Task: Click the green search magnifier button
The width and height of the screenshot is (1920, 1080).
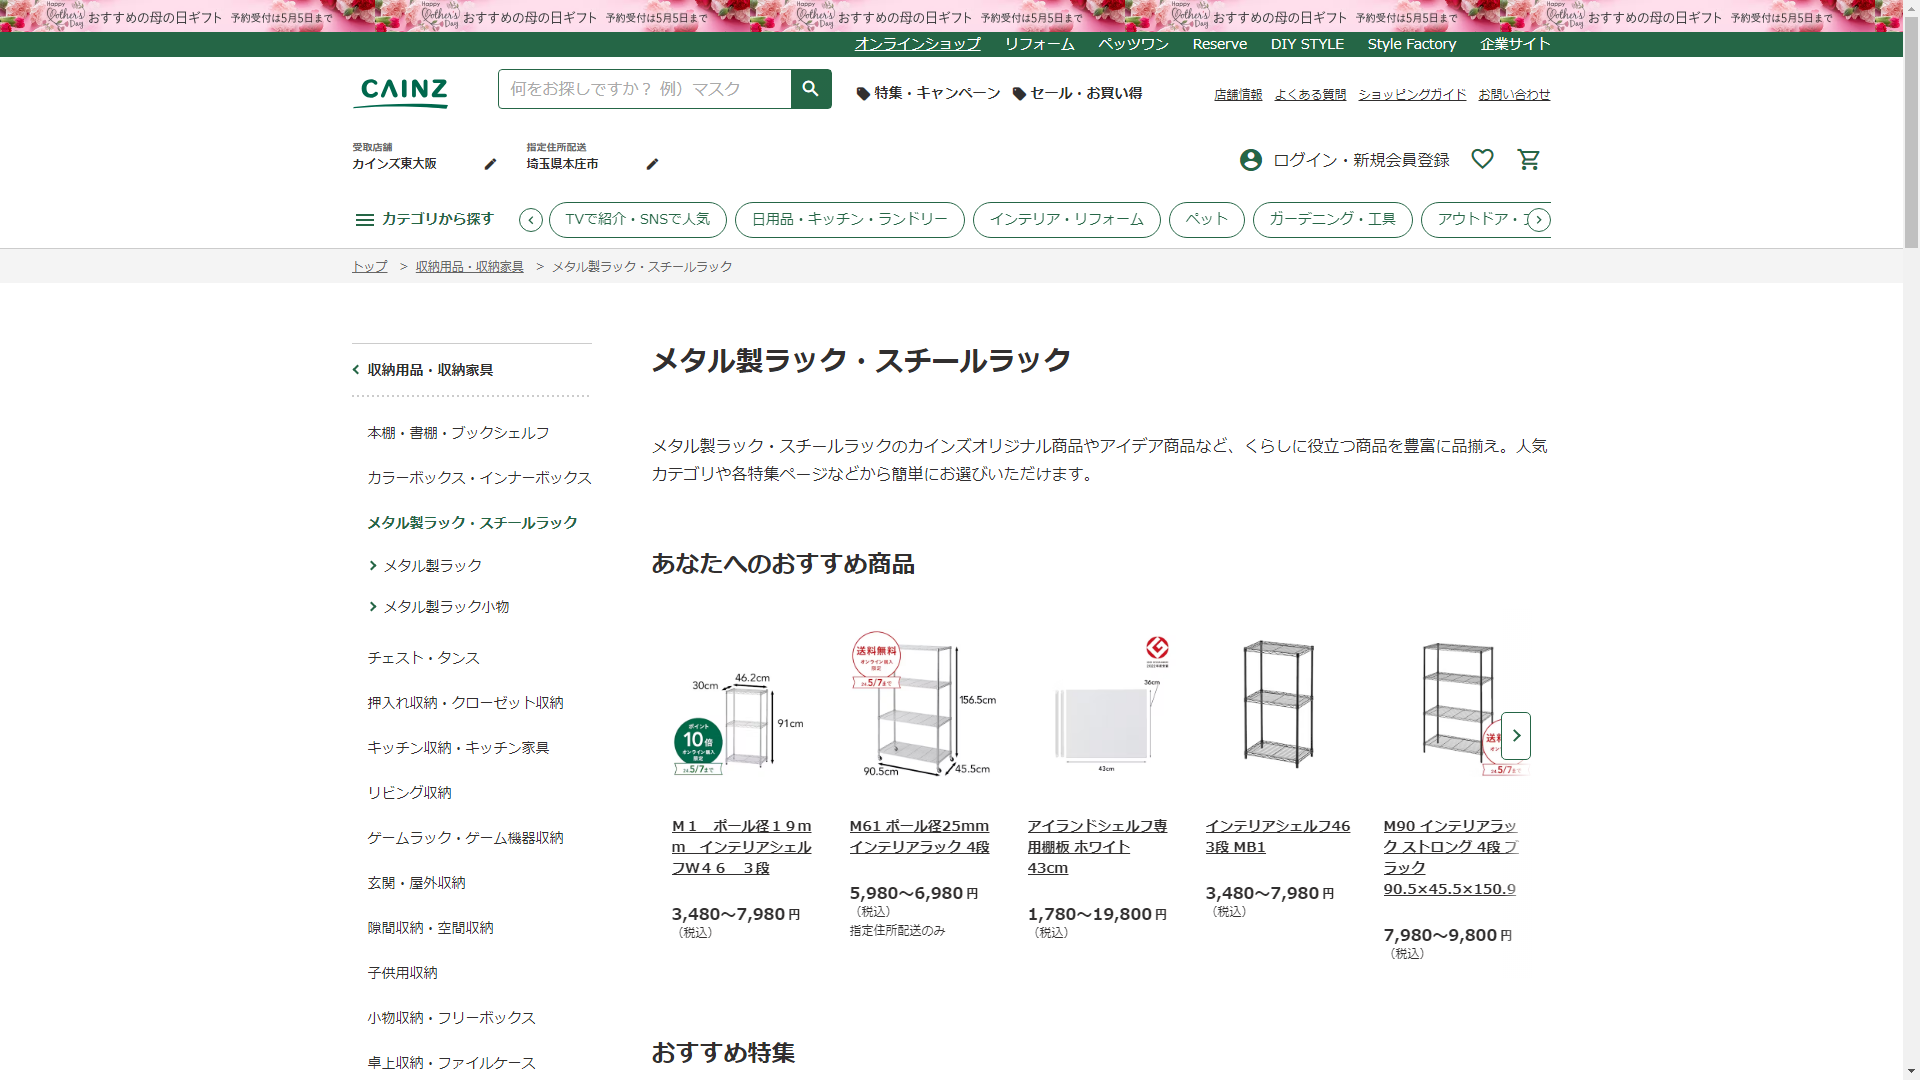Action: coord(810,89)
